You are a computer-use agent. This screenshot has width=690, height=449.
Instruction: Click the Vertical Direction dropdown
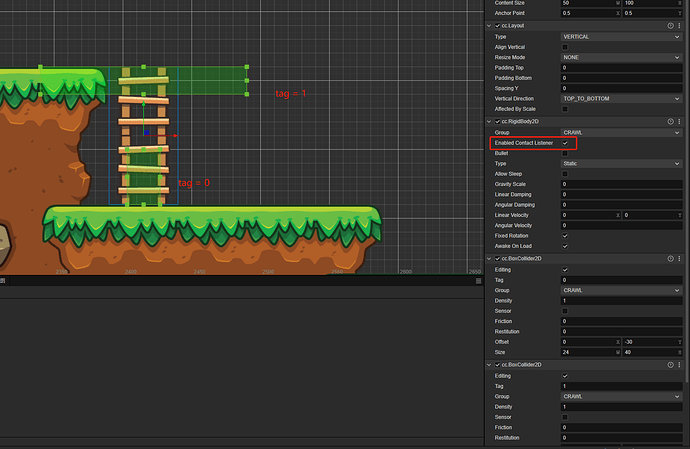tap(621, 99)
